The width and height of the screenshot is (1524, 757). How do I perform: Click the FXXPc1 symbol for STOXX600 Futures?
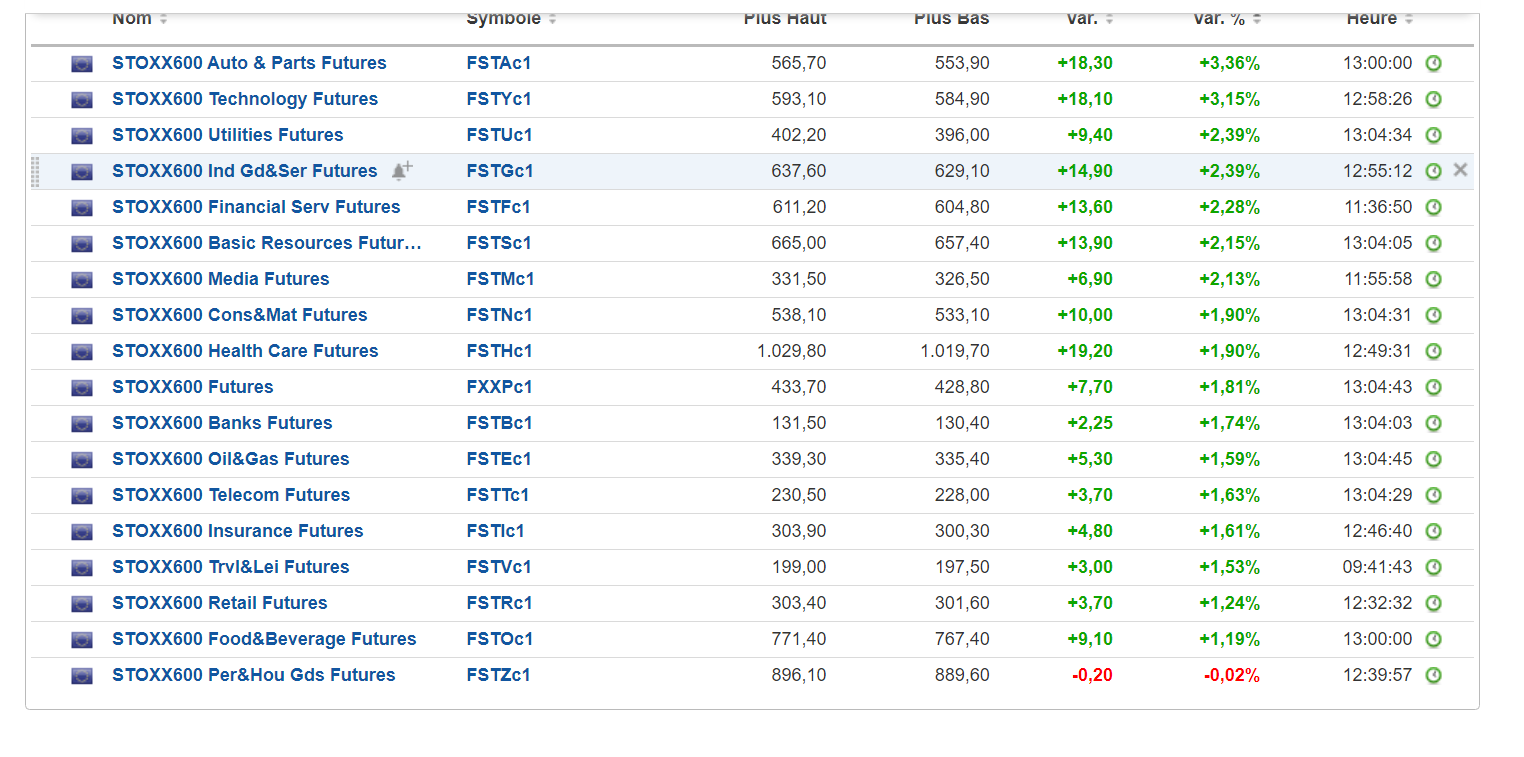[500, 387]
